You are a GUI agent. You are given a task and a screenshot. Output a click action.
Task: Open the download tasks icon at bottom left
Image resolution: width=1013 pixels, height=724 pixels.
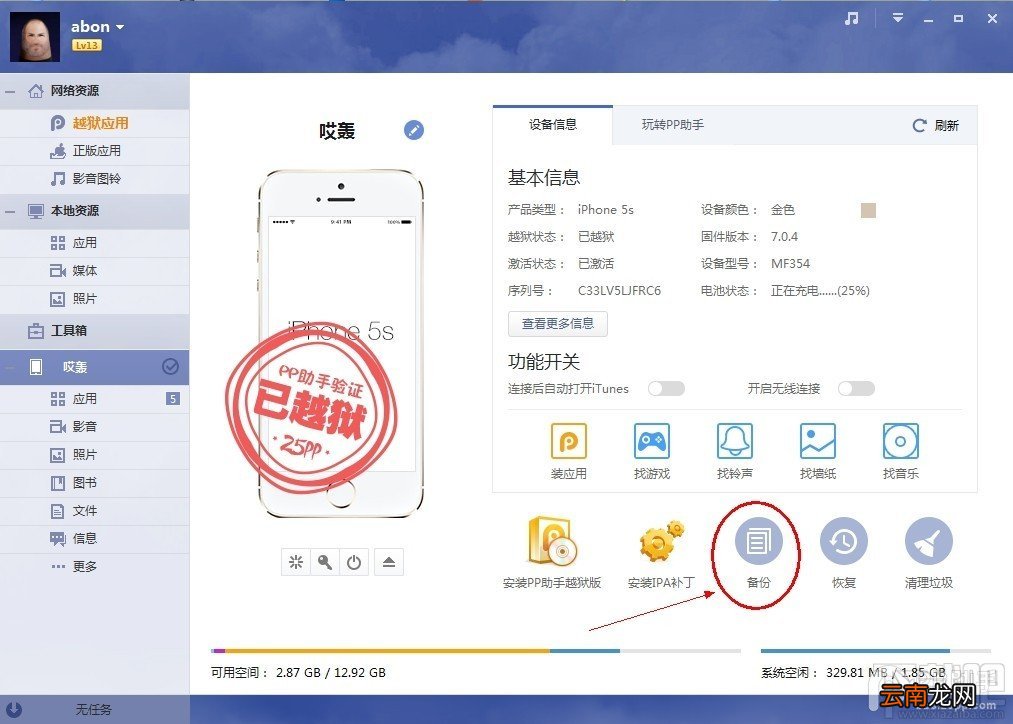14,709
